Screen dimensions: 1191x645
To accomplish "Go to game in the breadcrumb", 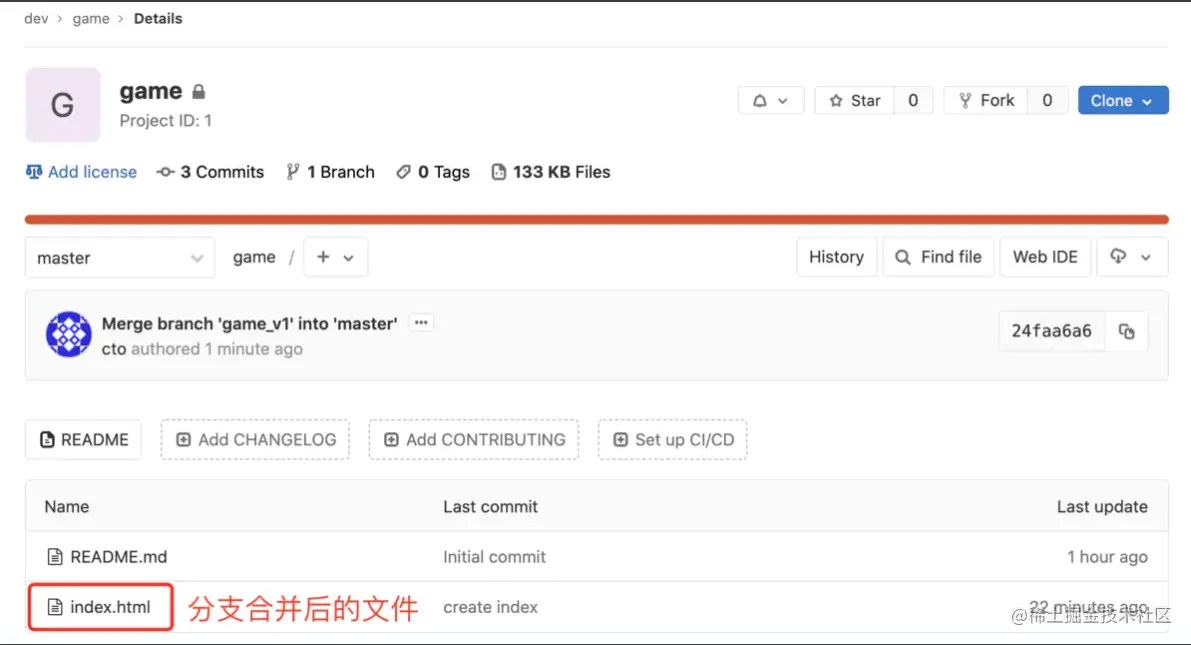I will click(x=91, y=18).
